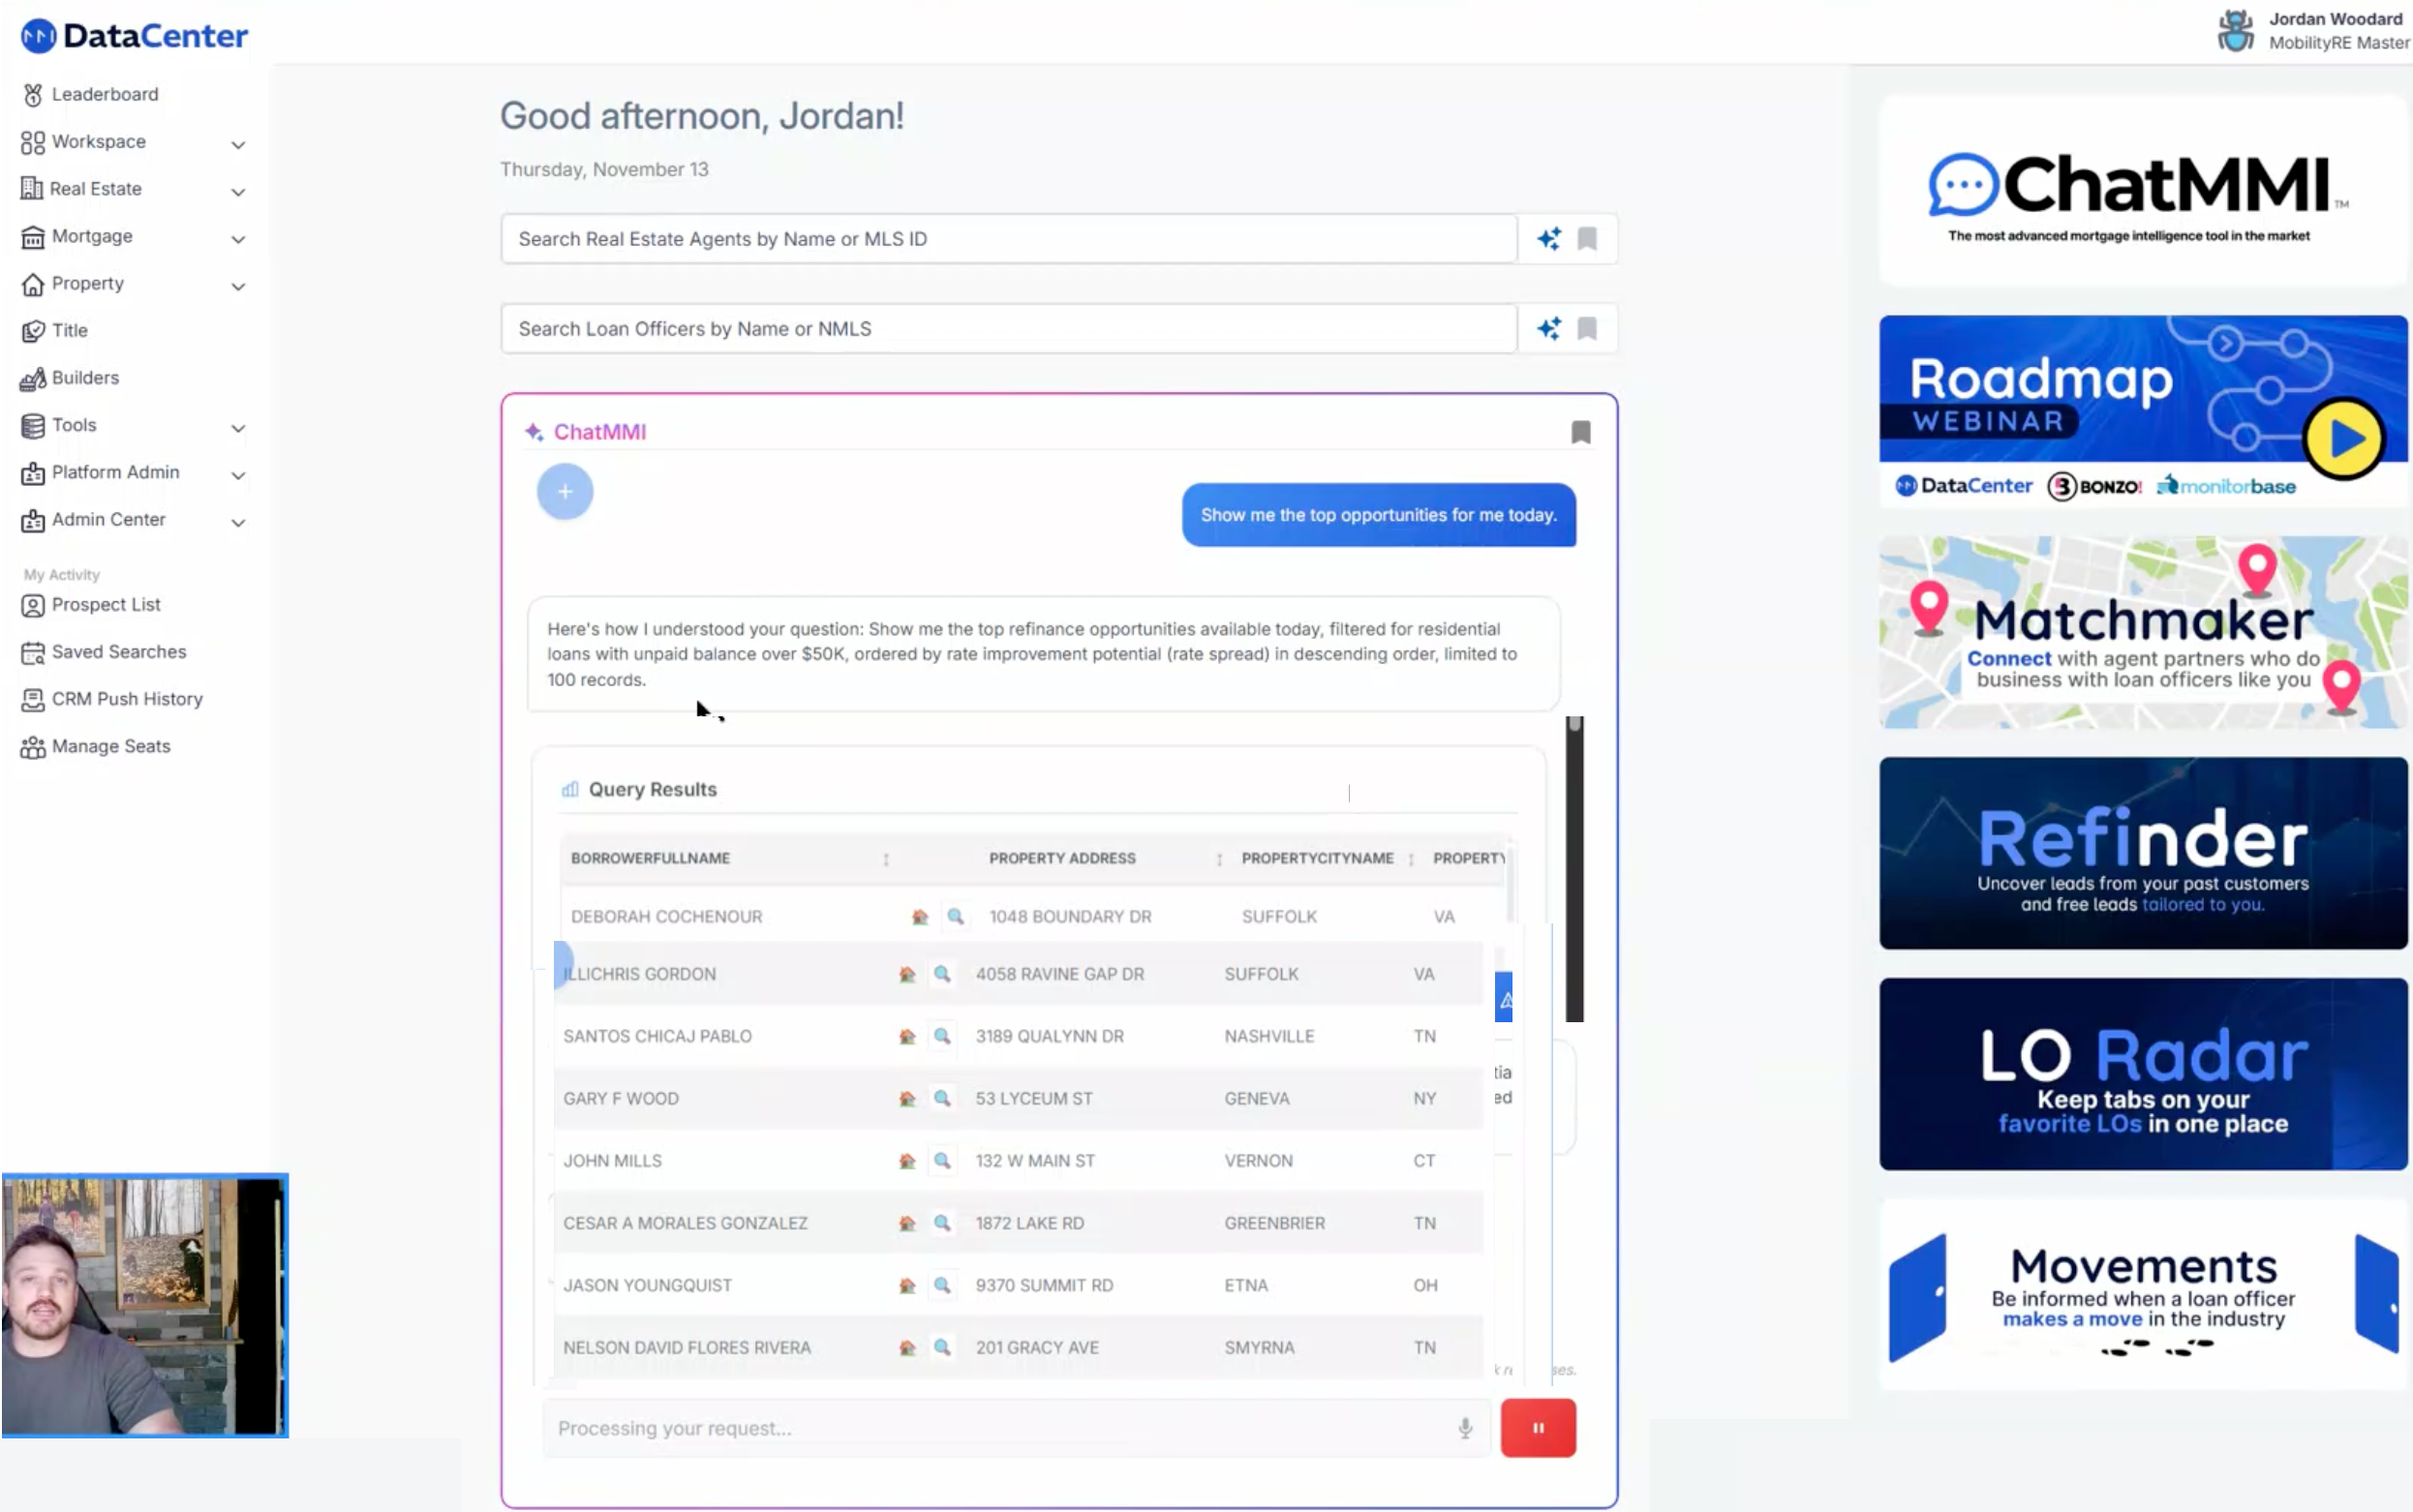Expand the Mortgage sidebar section

click(238, 238)
